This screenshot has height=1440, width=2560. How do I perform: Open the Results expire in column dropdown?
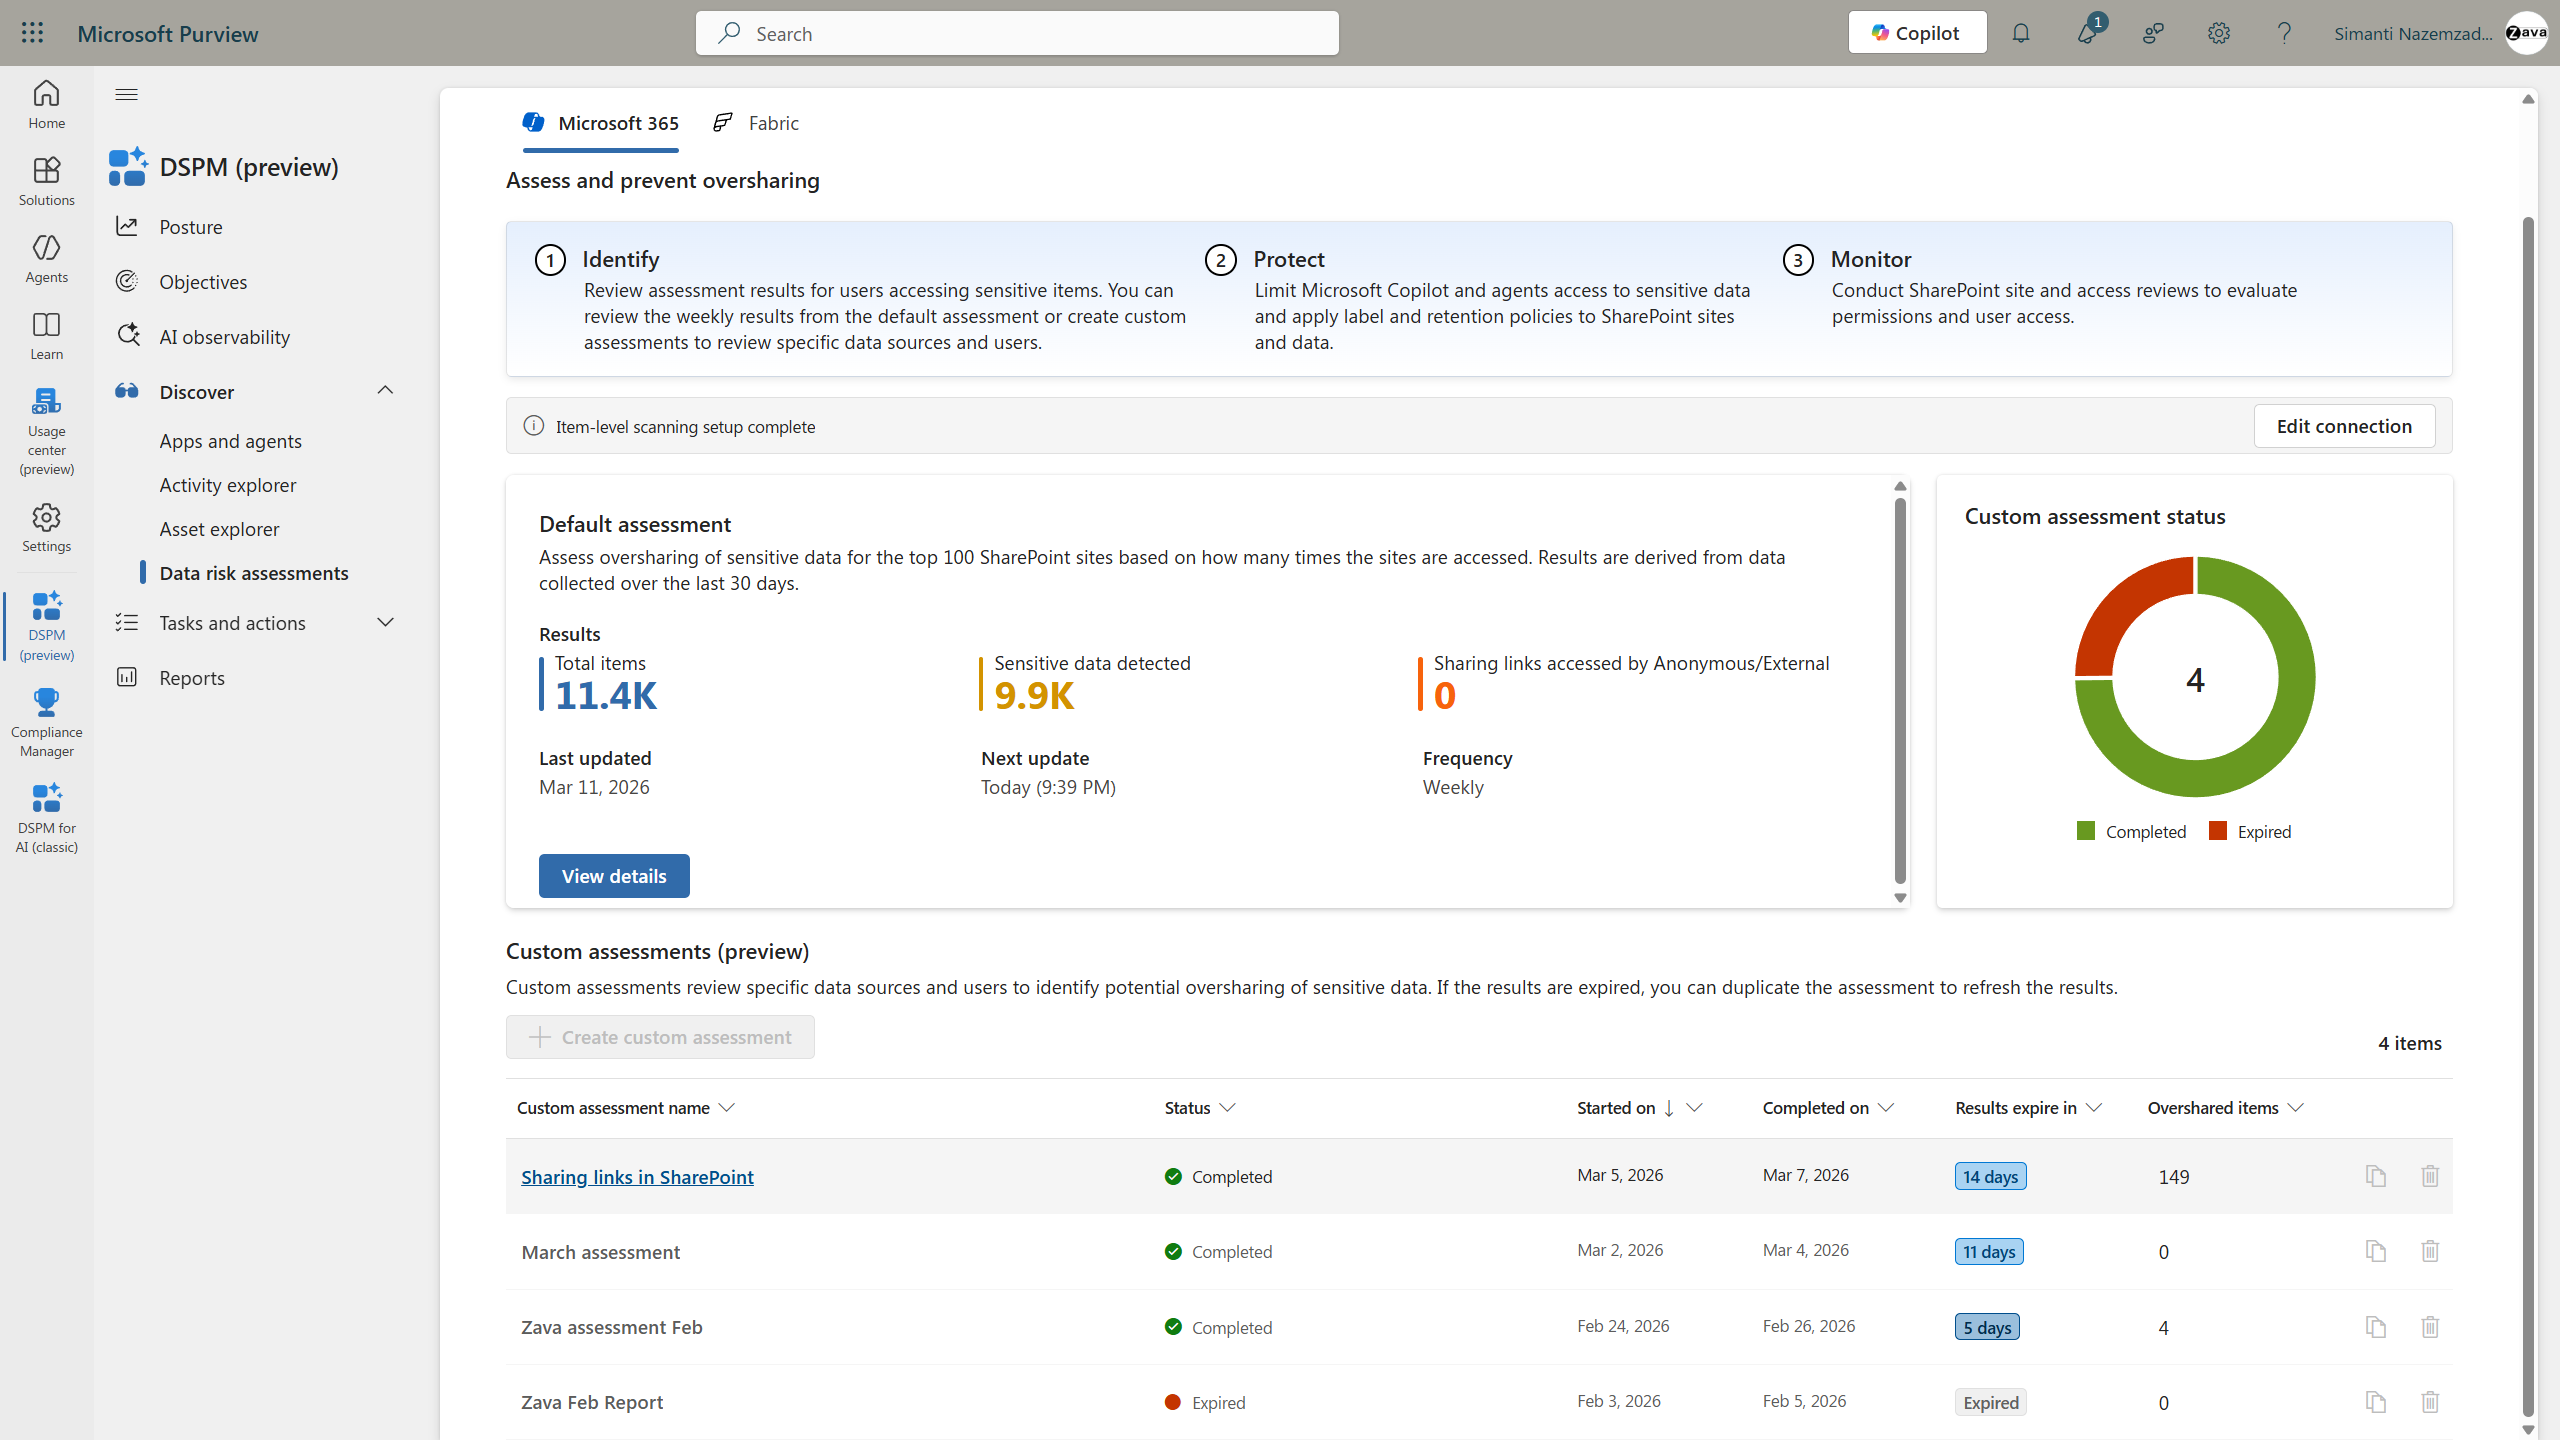2094,1108
